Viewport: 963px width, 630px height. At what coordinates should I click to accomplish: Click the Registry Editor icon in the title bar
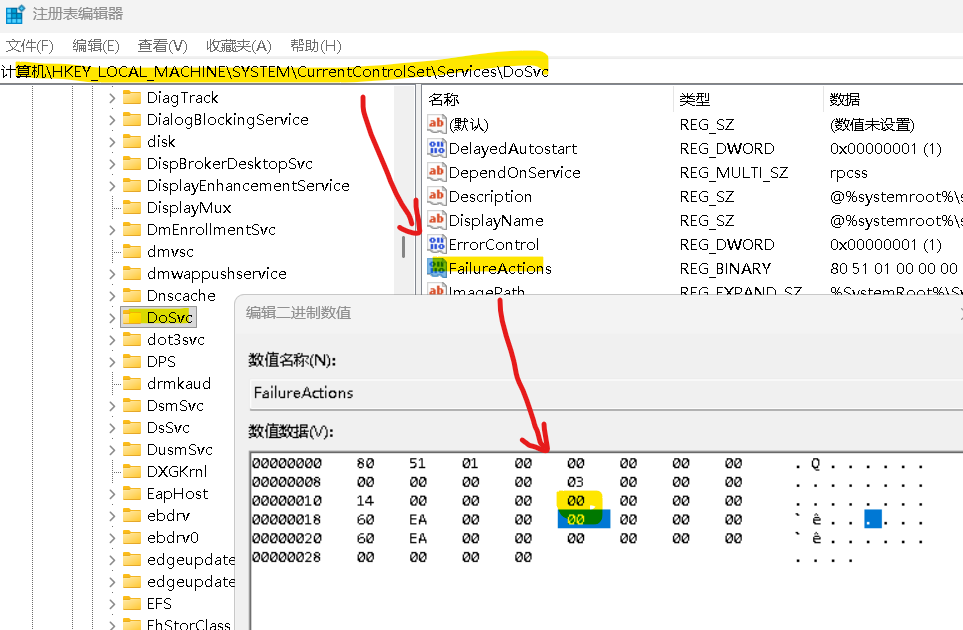point(14,13)
